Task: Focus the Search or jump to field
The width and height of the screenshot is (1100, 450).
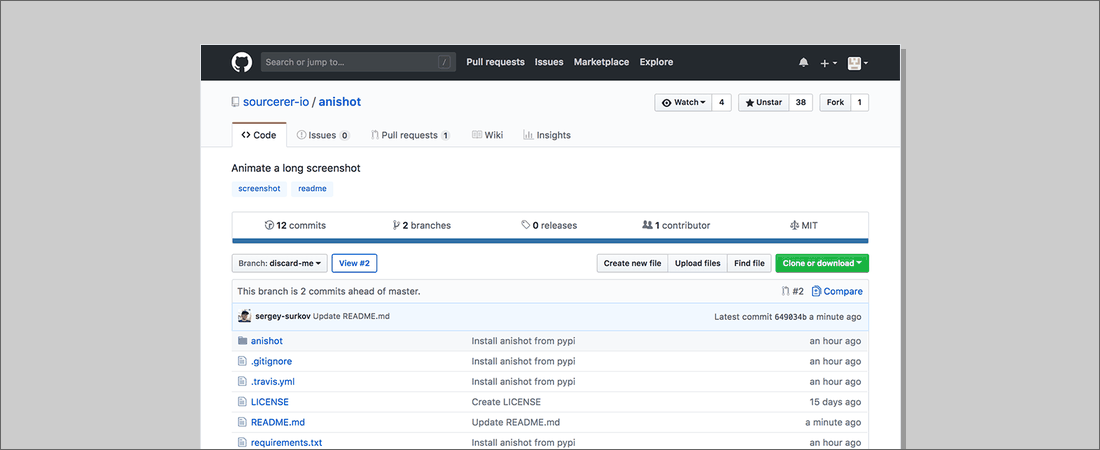Action: coord(350,62)
